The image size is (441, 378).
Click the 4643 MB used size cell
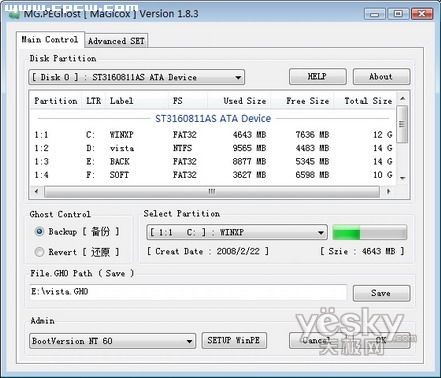(x=249, y=135)
